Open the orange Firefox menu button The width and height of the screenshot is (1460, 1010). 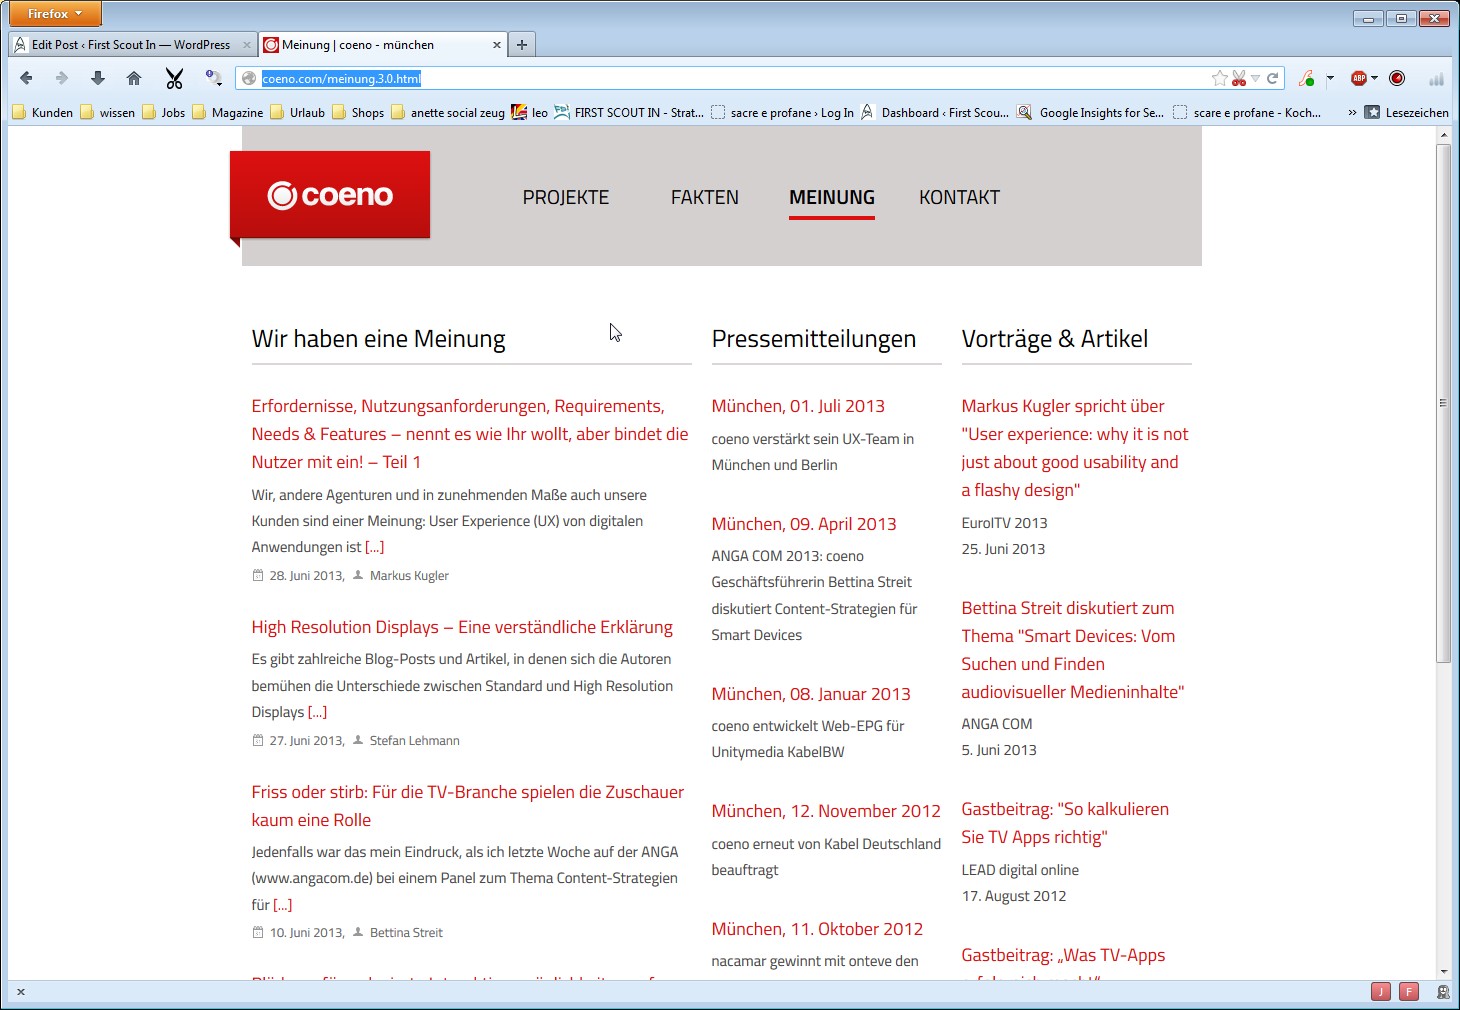(55, 14)
